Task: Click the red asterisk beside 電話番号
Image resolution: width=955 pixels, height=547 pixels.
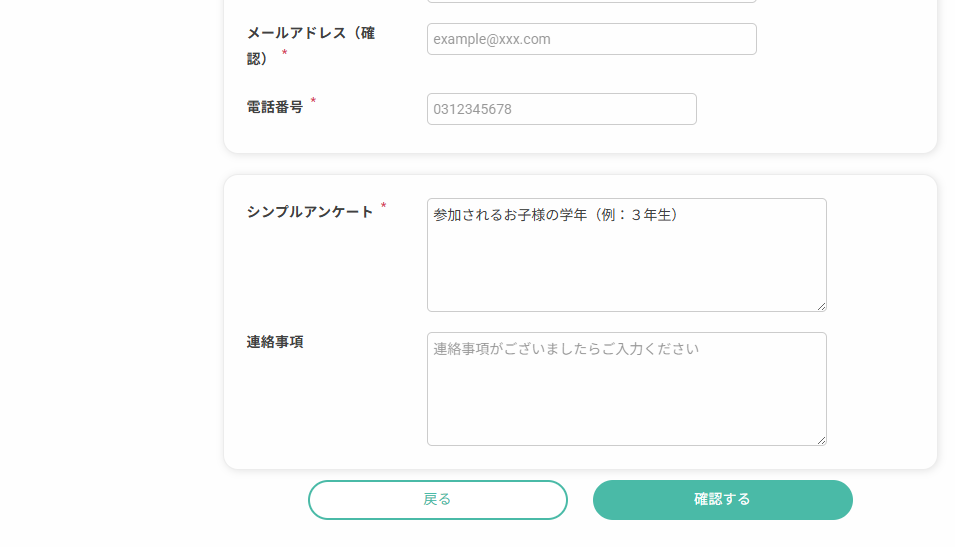Action: tap(313, 102)
